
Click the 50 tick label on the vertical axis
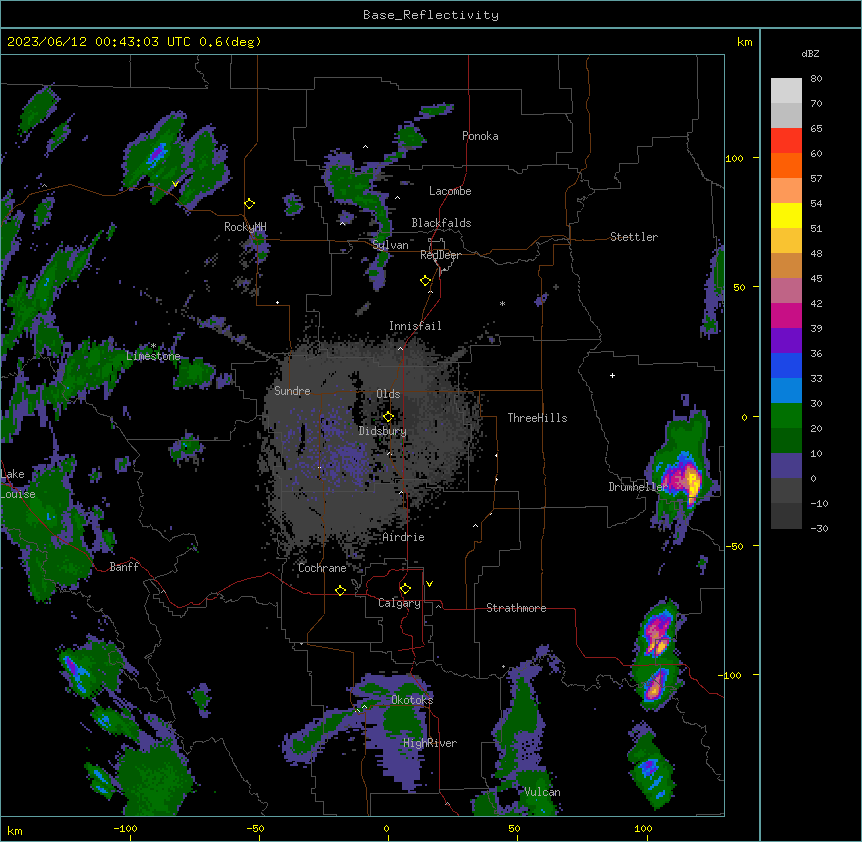[x=739, y=287]
